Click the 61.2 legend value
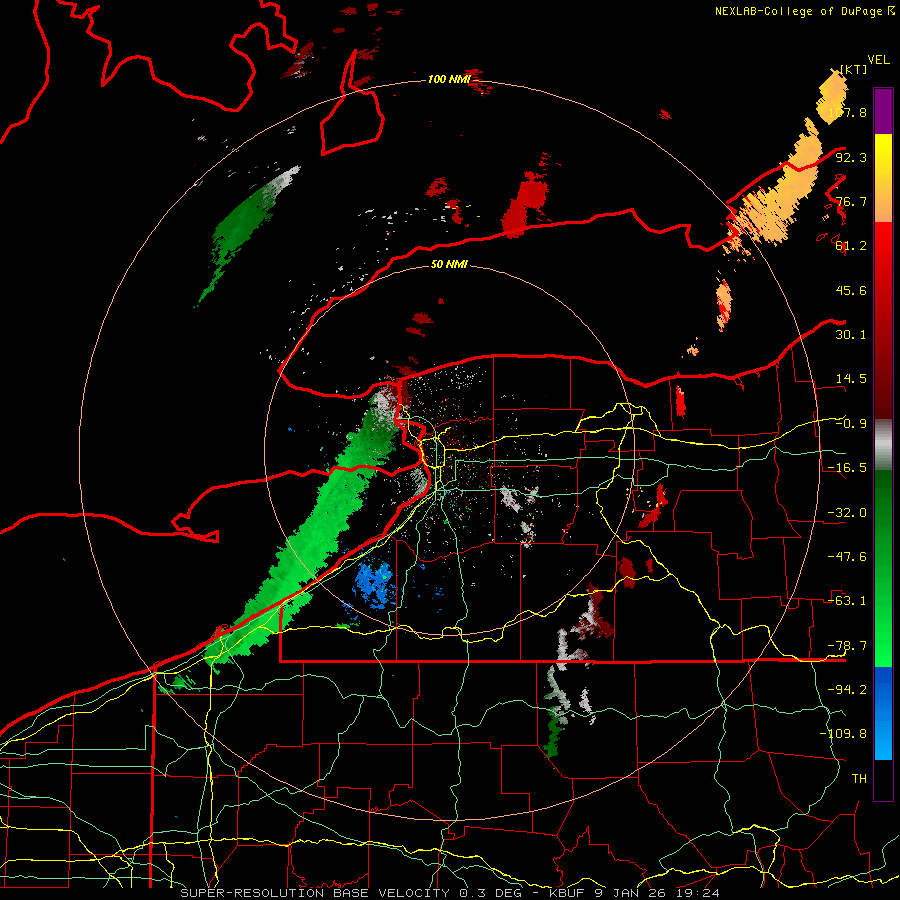The image size is (900, 900). [x=851, y=246]
